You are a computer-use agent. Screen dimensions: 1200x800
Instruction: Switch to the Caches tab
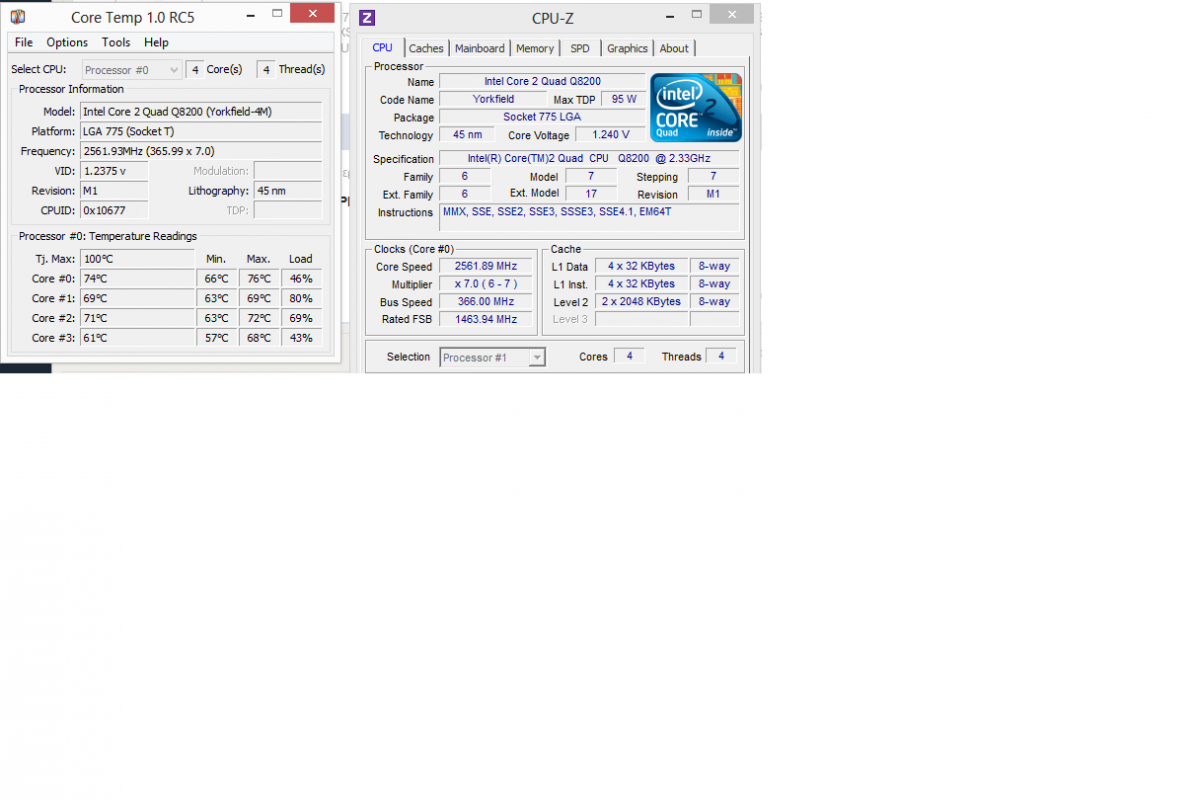[x=426, y=48]
